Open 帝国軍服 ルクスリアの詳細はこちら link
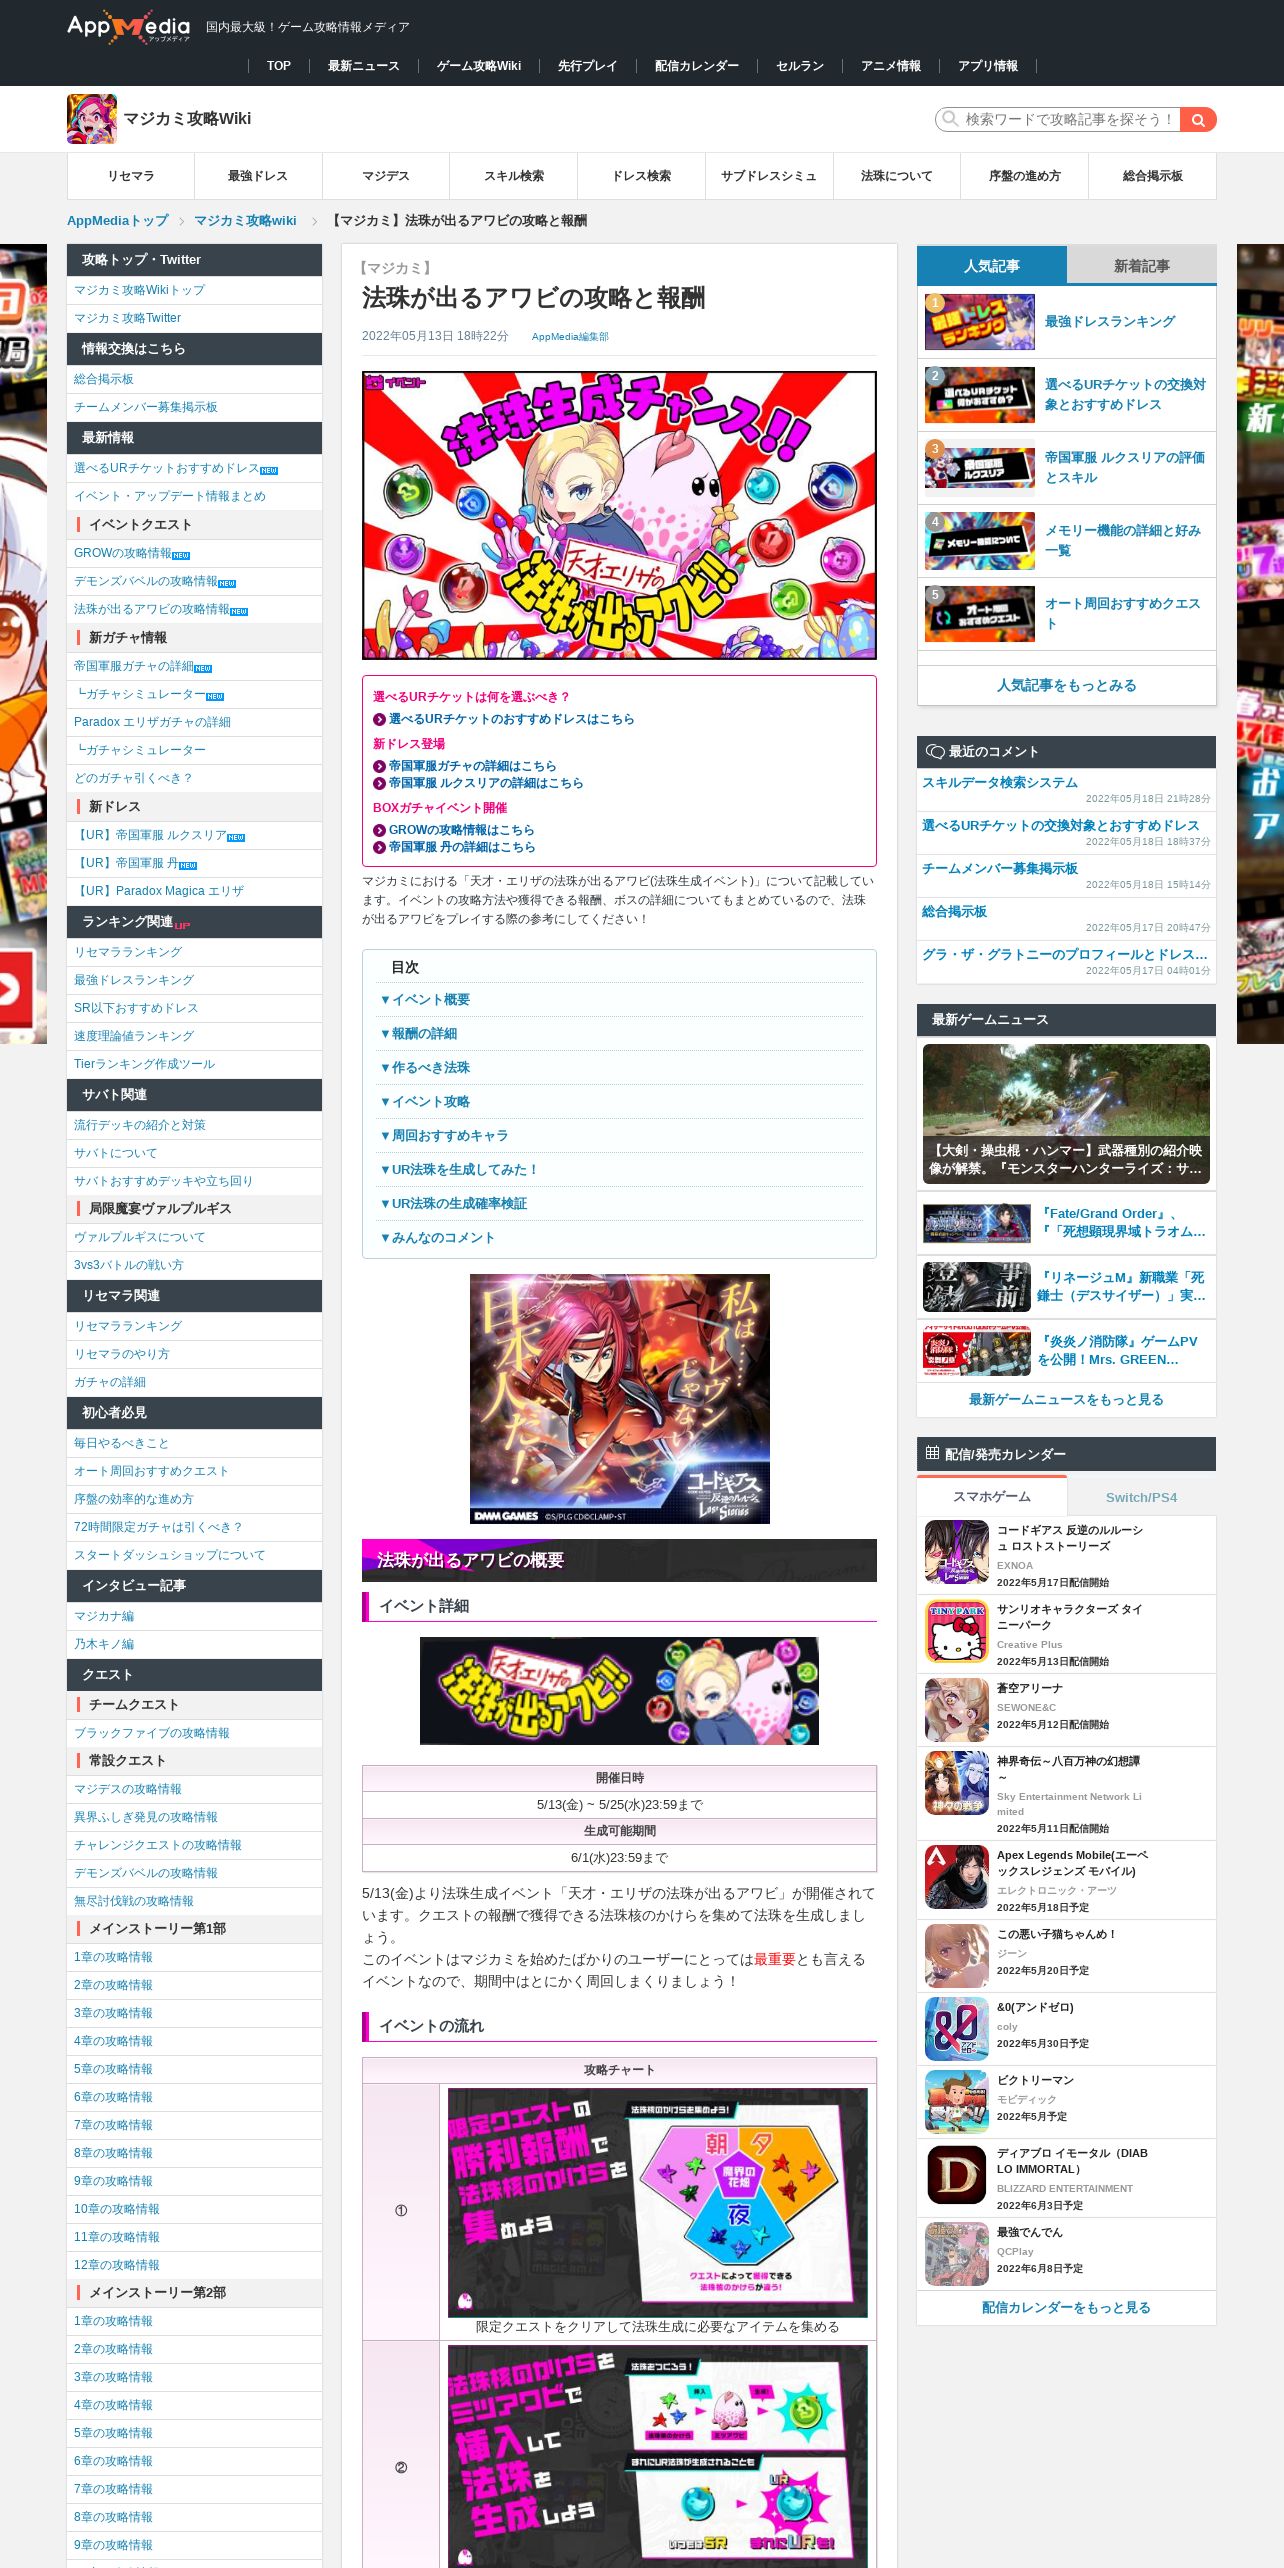The width and height of the screenshot is (1284, 2568). pos(486,783)
